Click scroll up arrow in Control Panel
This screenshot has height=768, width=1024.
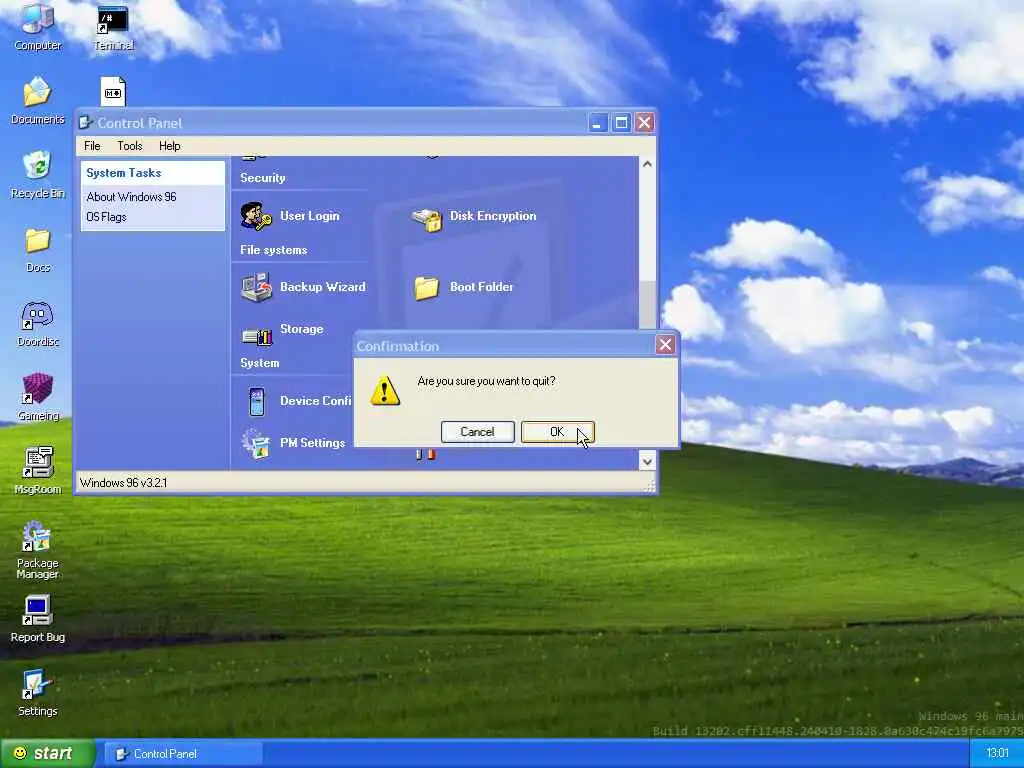[x=647, y=165]
